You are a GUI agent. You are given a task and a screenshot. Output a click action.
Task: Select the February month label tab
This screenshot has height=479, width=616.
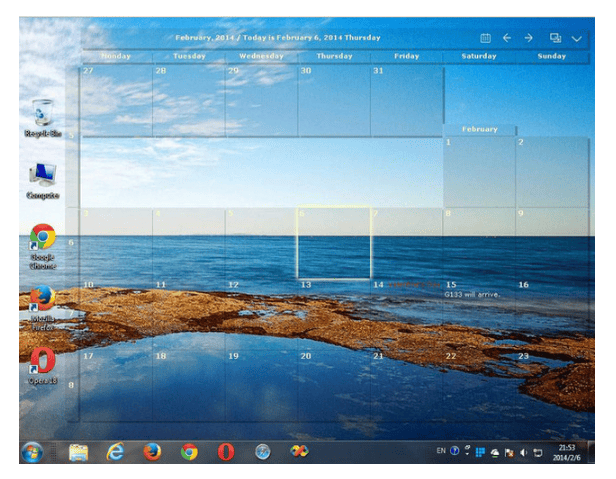click(x=480, y=129)
